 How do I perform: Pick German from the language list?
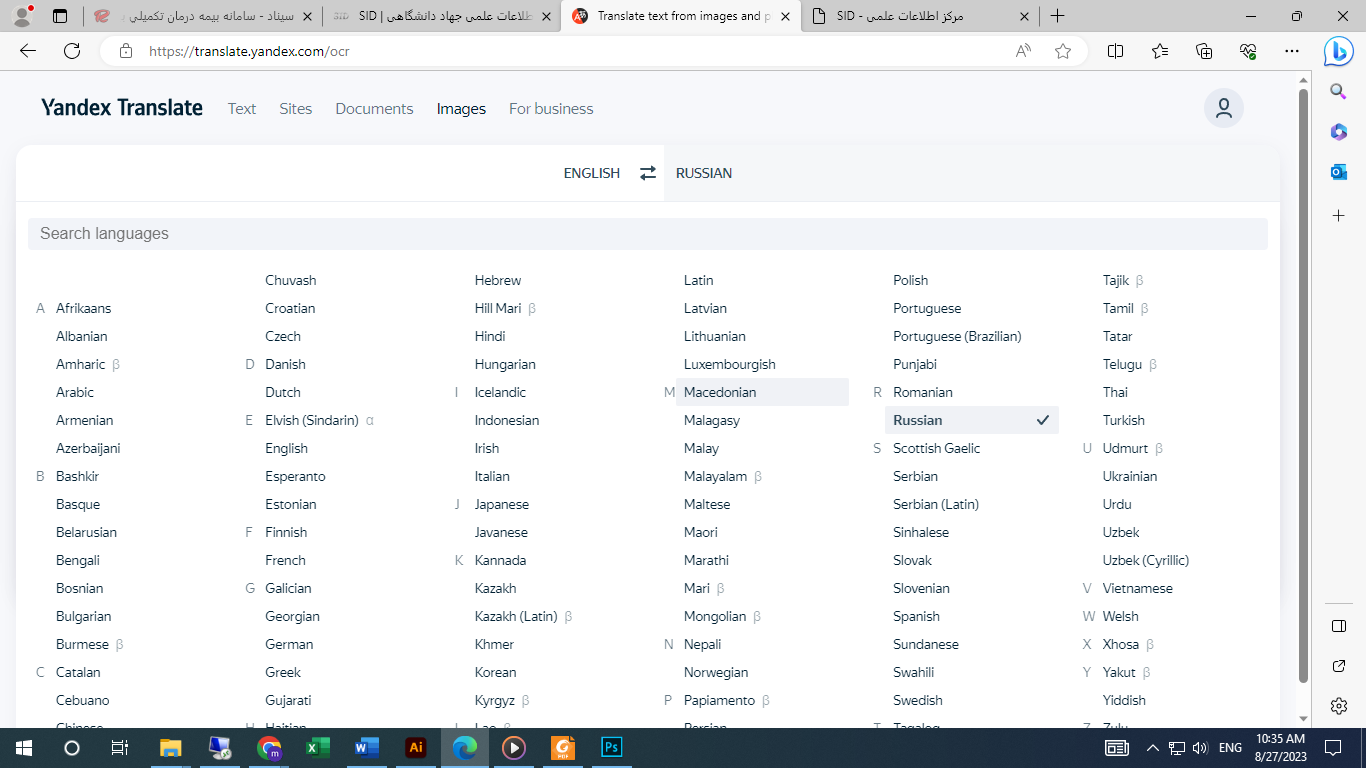pyautogui.click(x=289, y=644)
